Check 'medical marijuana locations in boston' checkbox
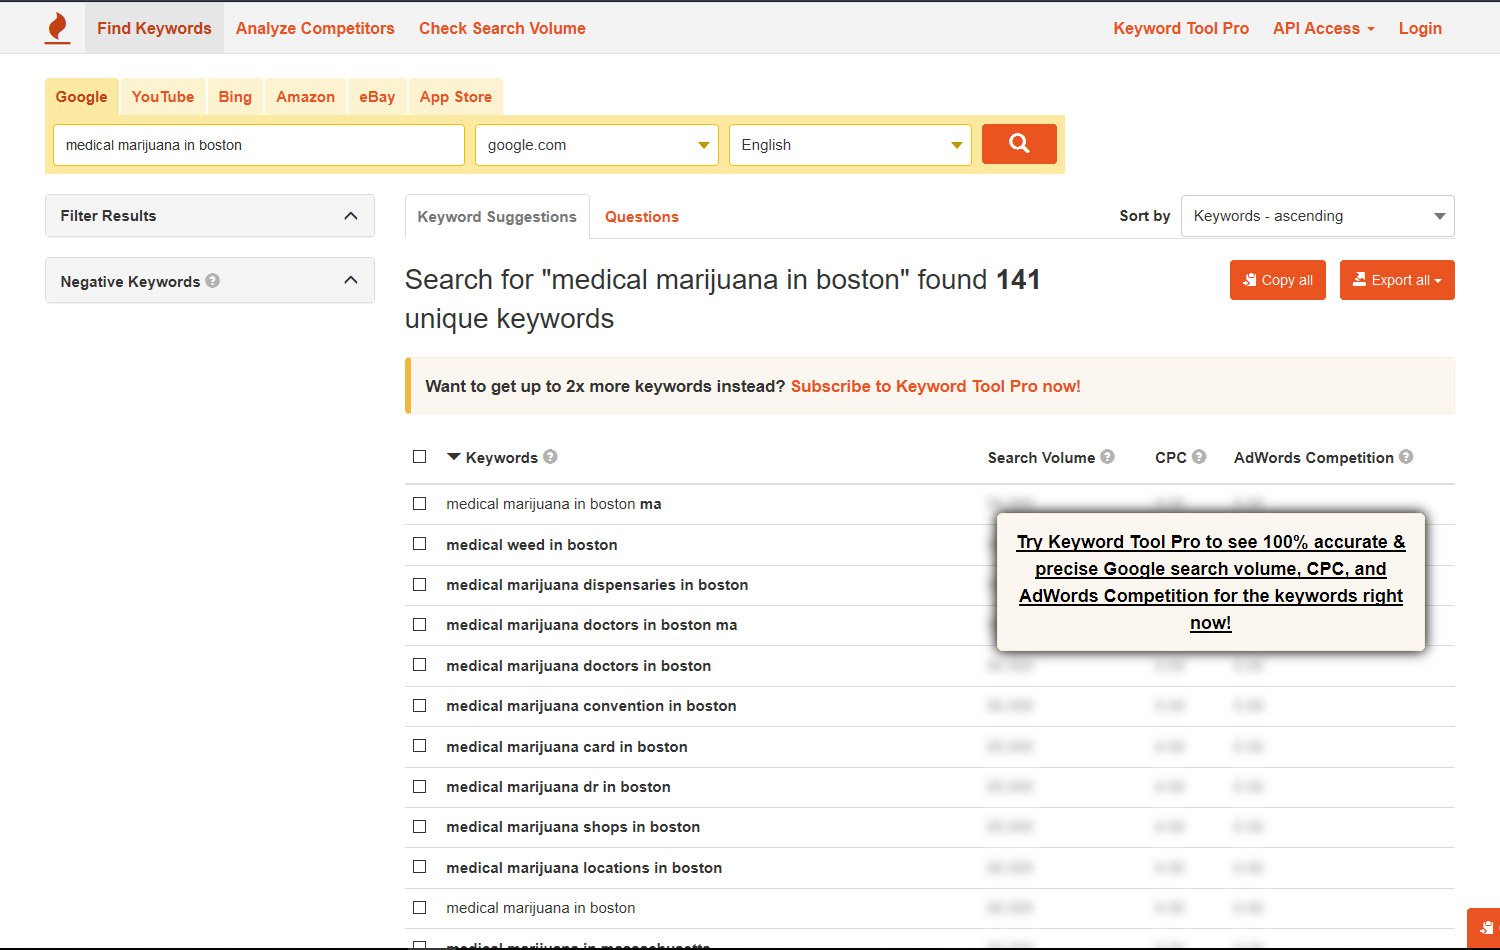Screen dimensions: 1500x950 (420, 867)
